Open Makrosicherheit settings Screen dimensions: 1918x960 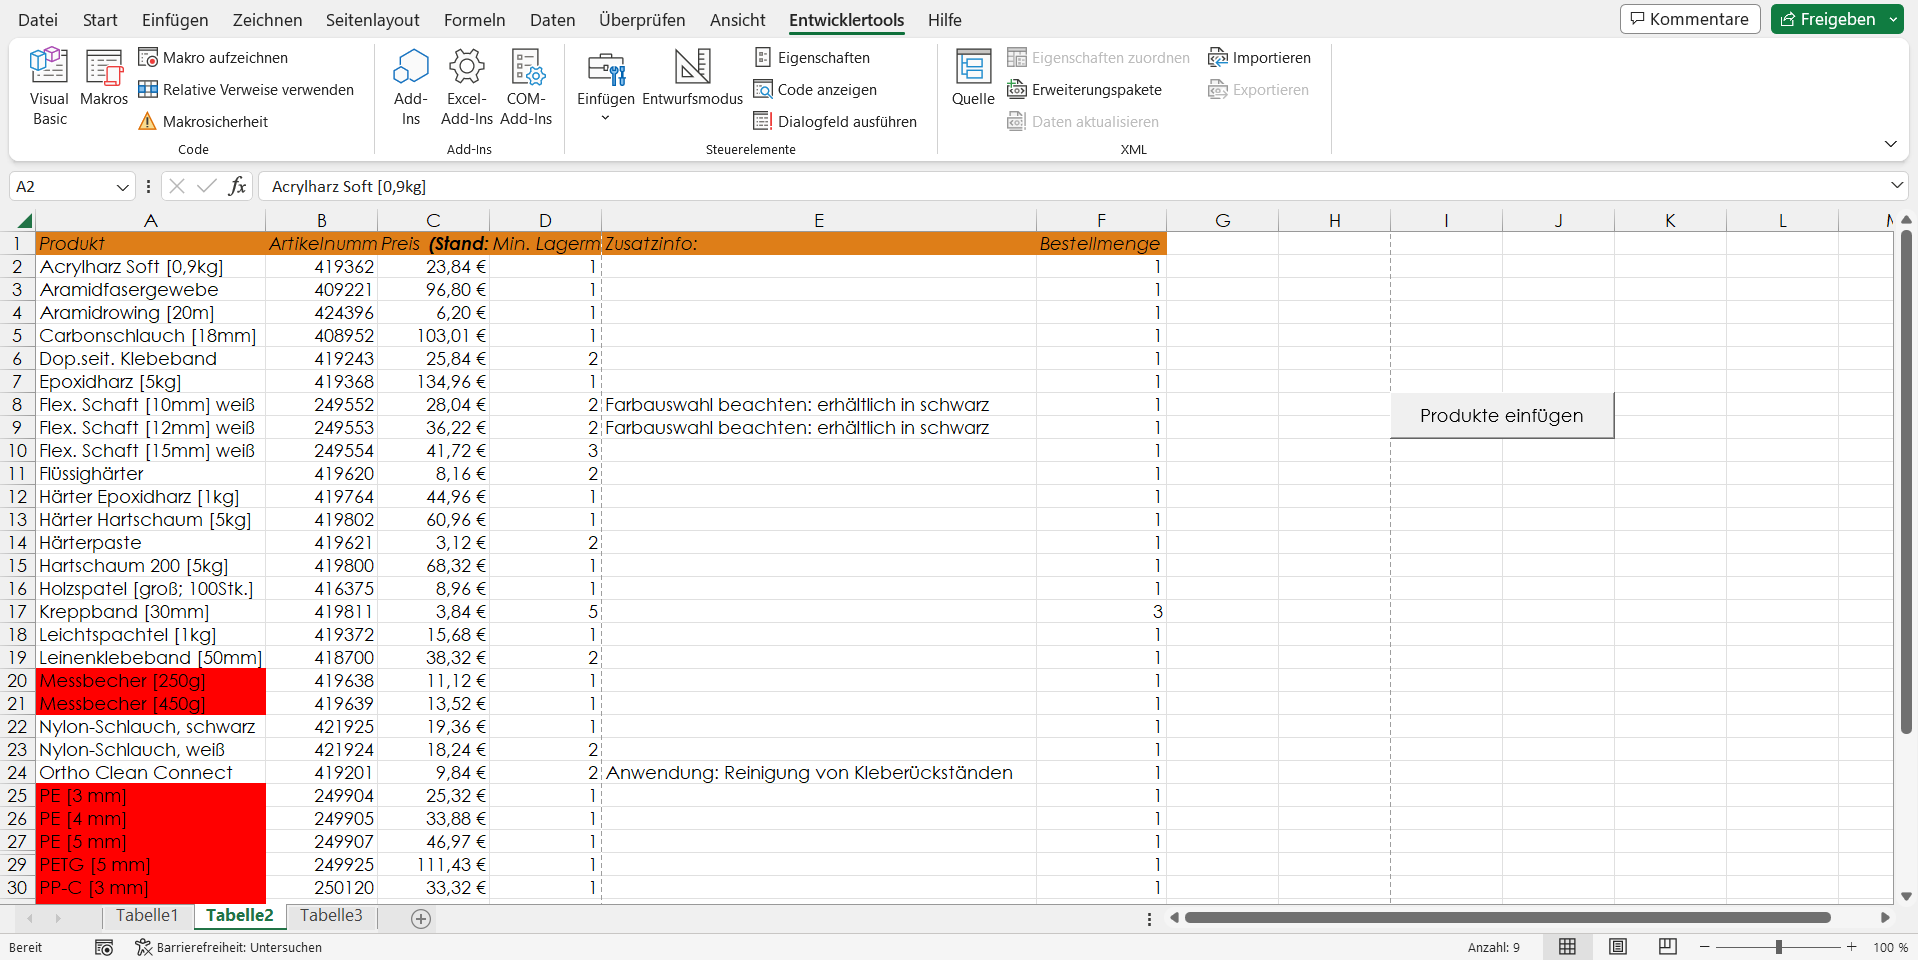(203, 122)
